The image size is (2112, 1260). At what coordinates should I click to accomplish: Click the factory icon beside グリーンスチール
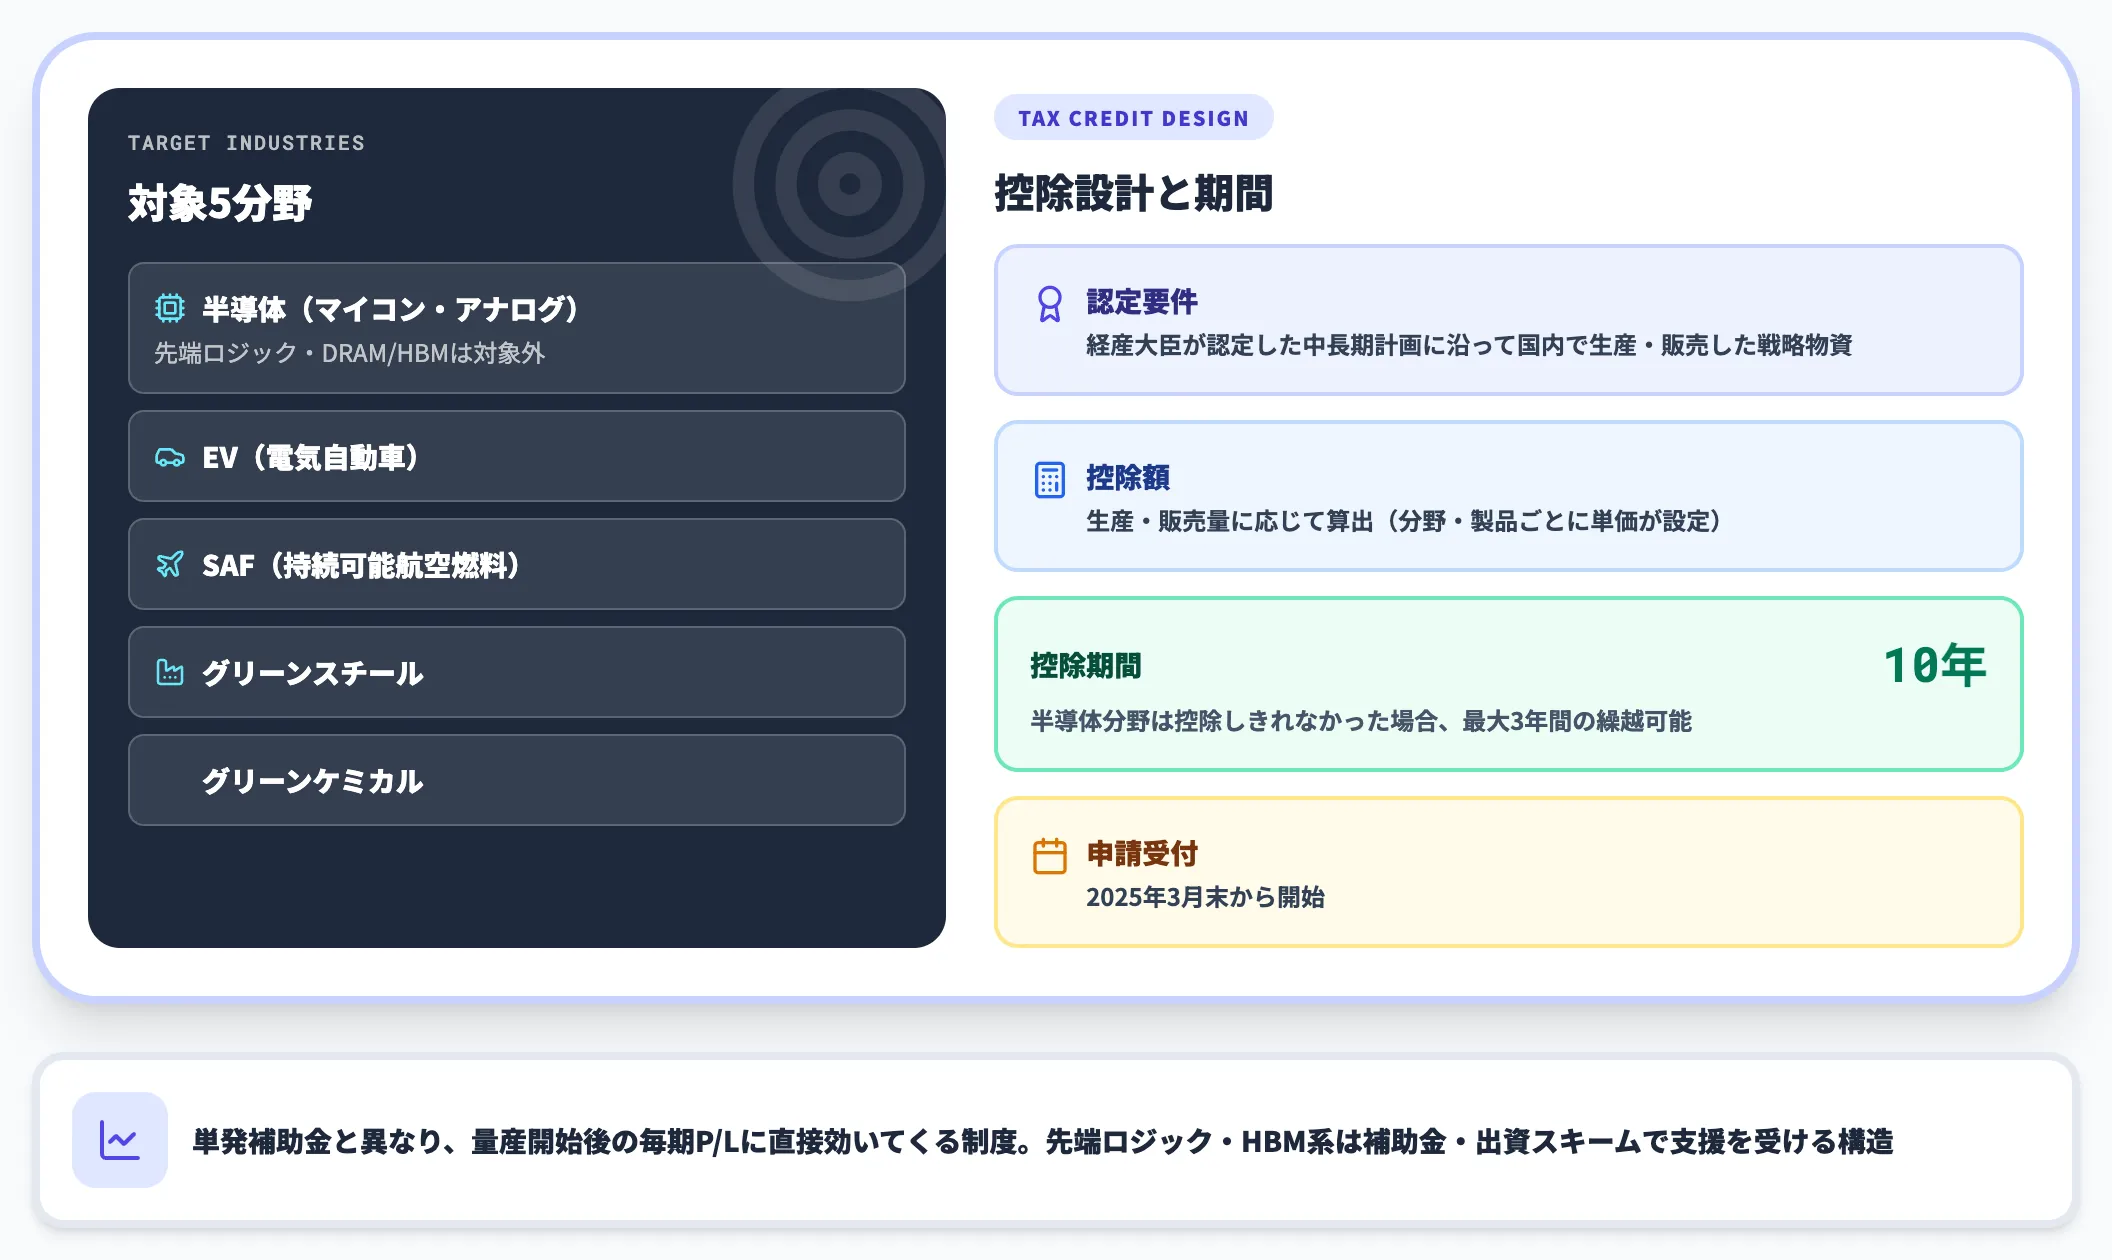pyautogui.click(x=170, y=673)
